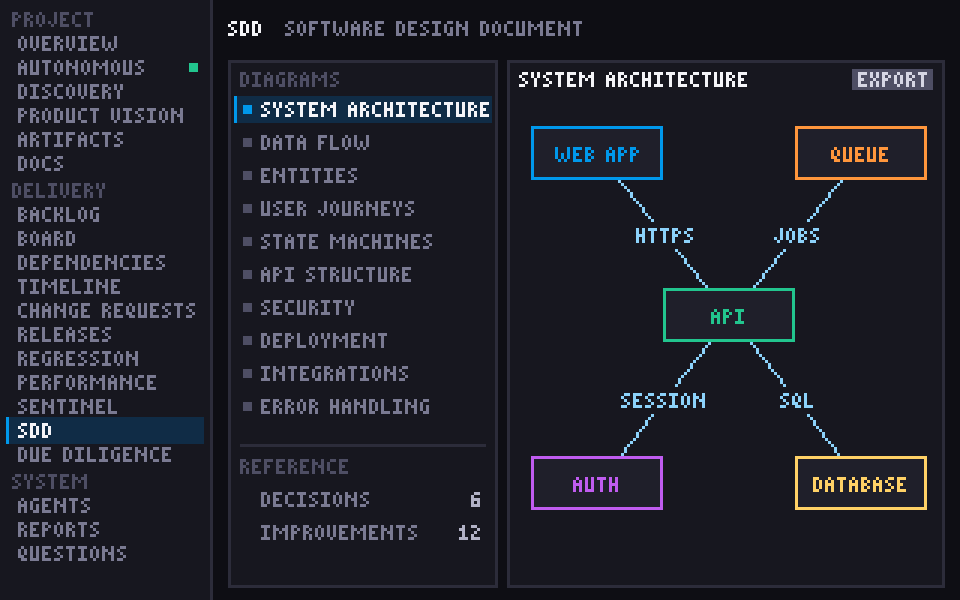Image resolution: width=960 pixels, height=600 pixels.
Task: Click the SESSION connection label
Action: click(663, 401)
